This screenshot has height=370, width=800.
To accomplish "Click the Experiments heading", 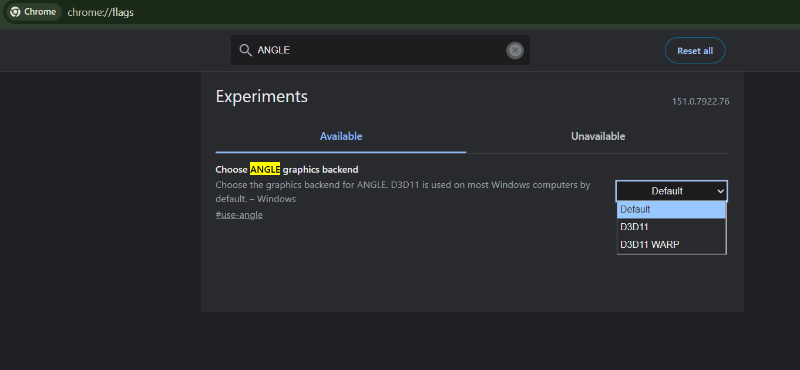I will (262, 96).
